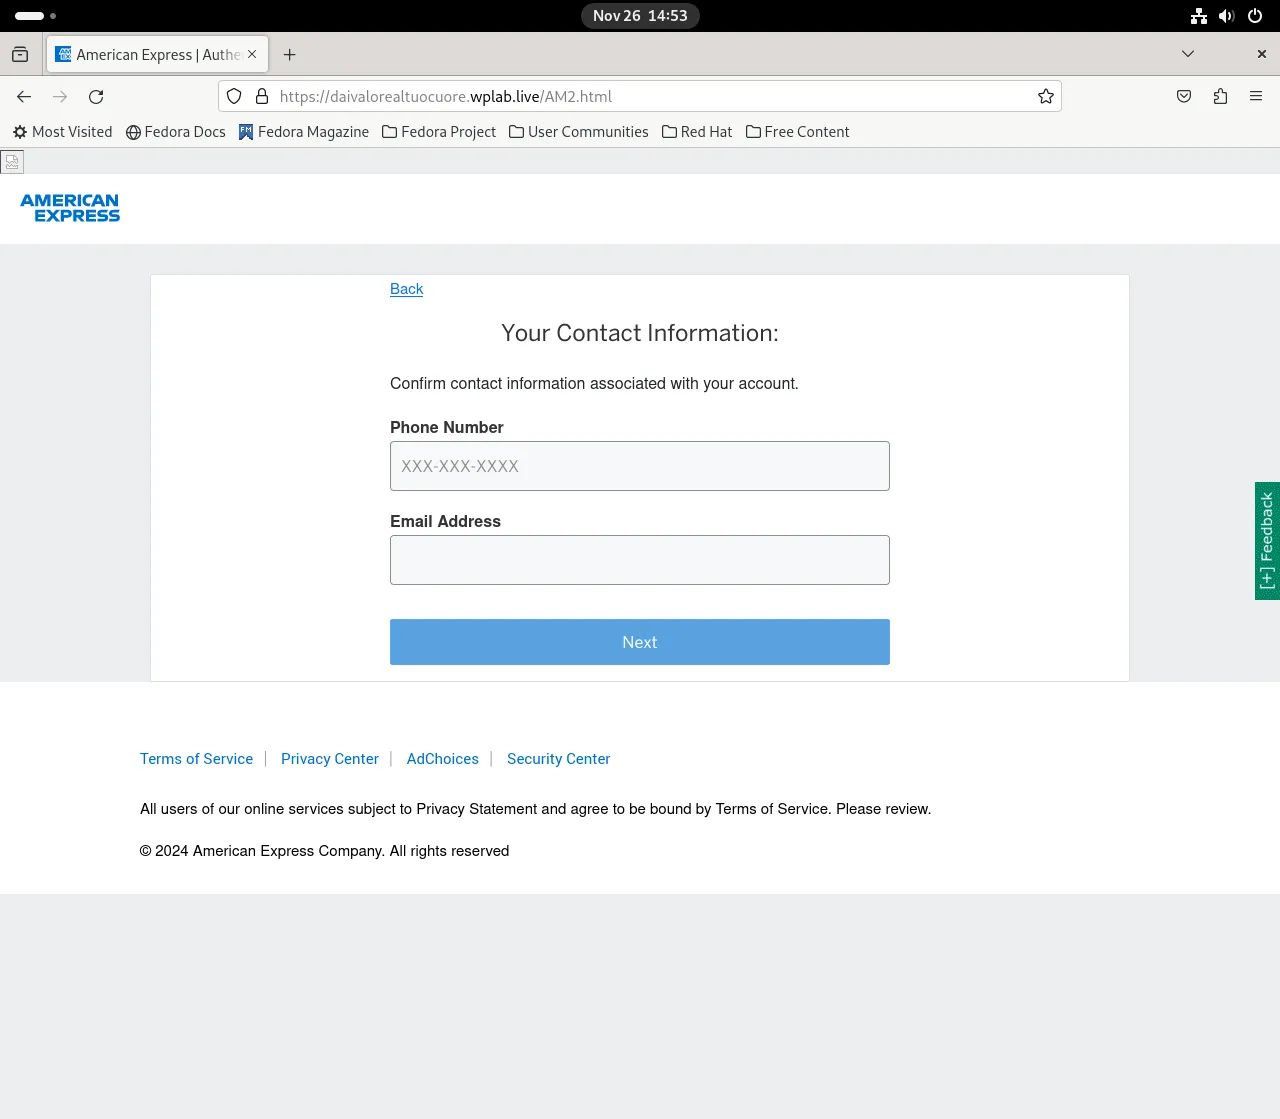
Task: Click the broken image icon below bookmarks
Action: (x=12, y=161)
